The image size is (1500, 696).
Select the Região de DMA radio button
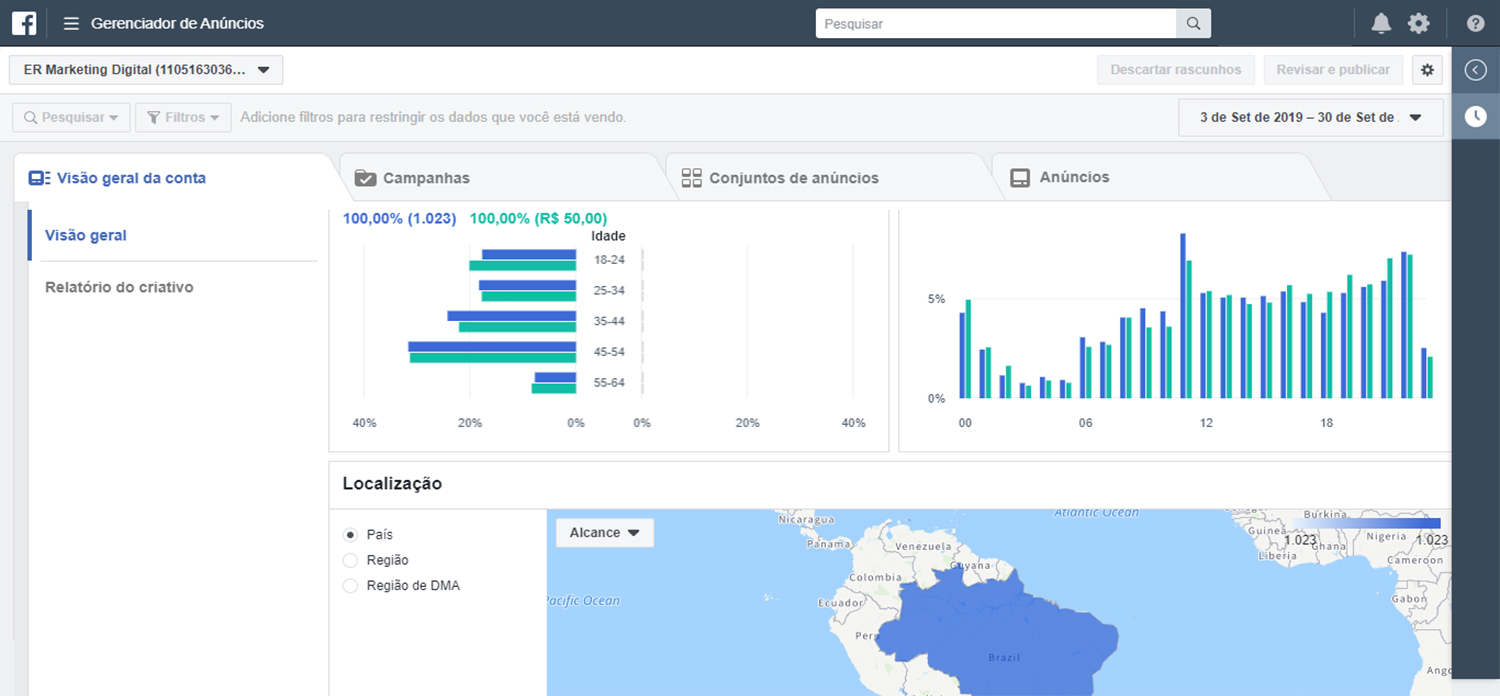pyautogui.click(x=350, y=586)
